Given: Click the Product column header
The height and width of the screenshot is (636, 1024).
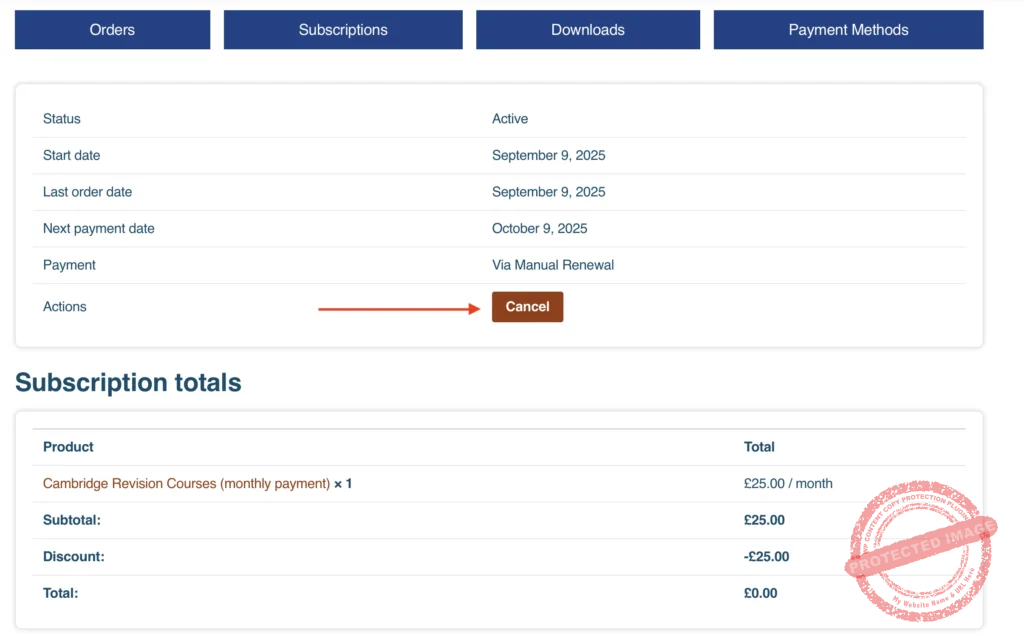Looking at the screenshot, I should click(x=68, y=447).
